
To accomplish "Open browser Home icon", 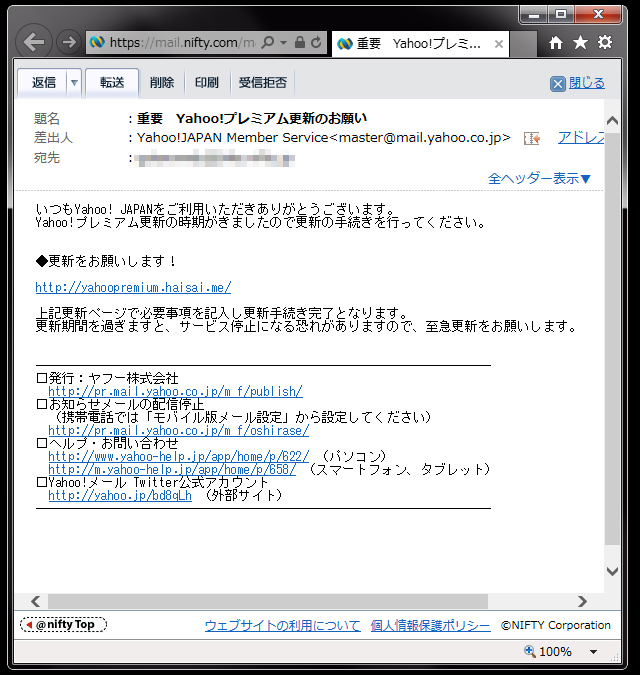I will tap(556, 42).
